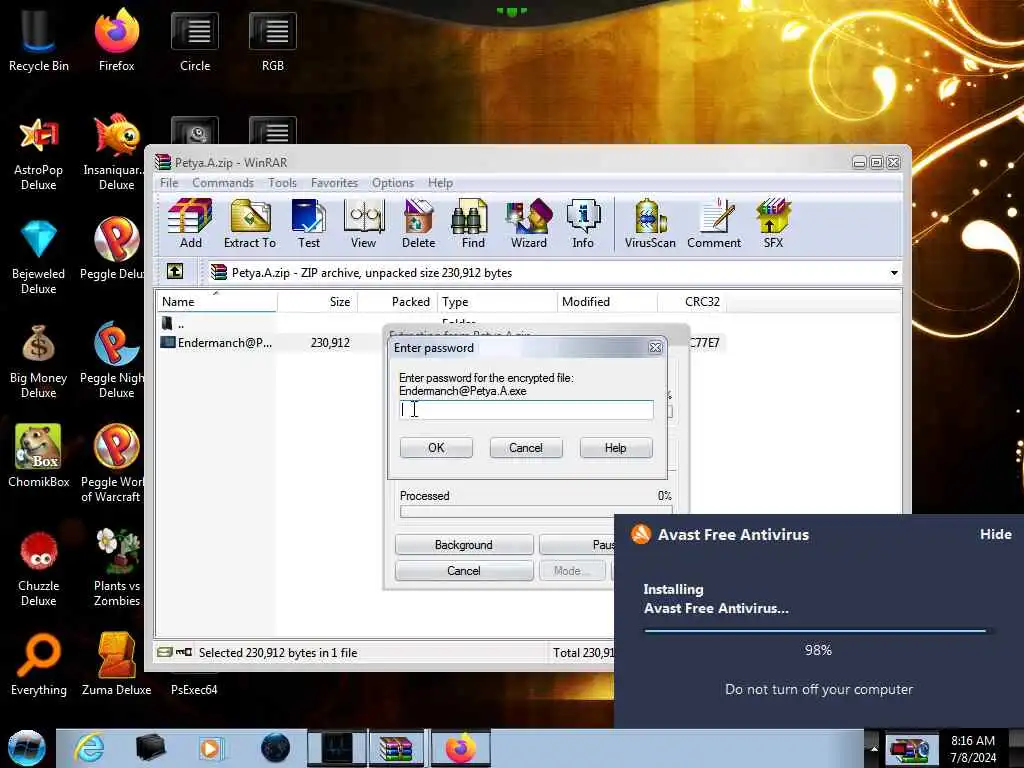
Task: Open Internet Explorer from the taskbar
Action: 89,748
